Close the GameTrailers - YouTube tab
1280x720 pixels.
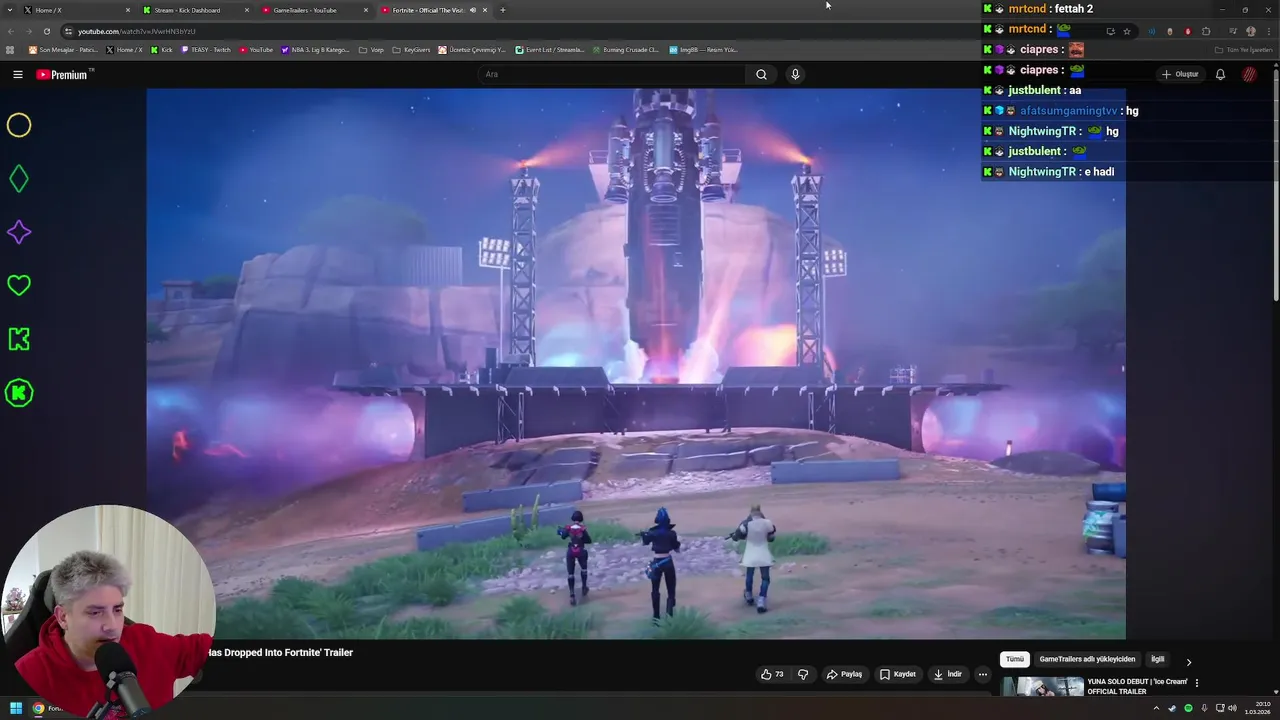pos(366,10)
